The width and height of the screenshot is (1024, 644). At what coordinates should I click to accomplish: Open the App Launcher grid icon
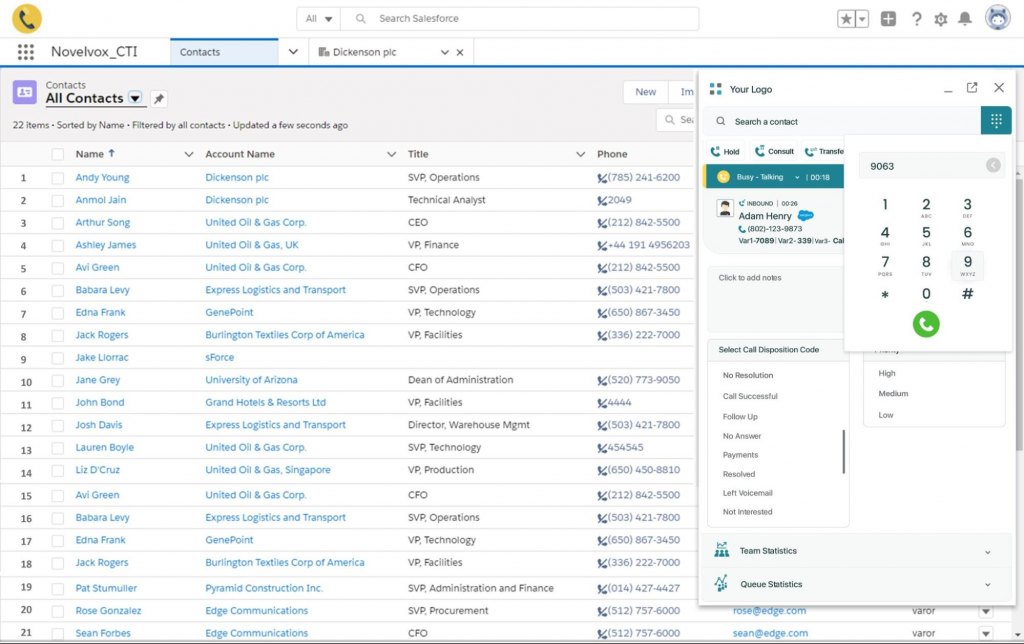point(26,52)
